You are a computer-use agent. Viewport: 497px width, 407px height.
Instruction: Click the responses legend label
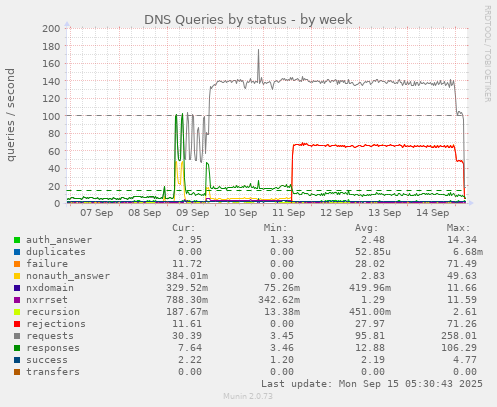53,348
